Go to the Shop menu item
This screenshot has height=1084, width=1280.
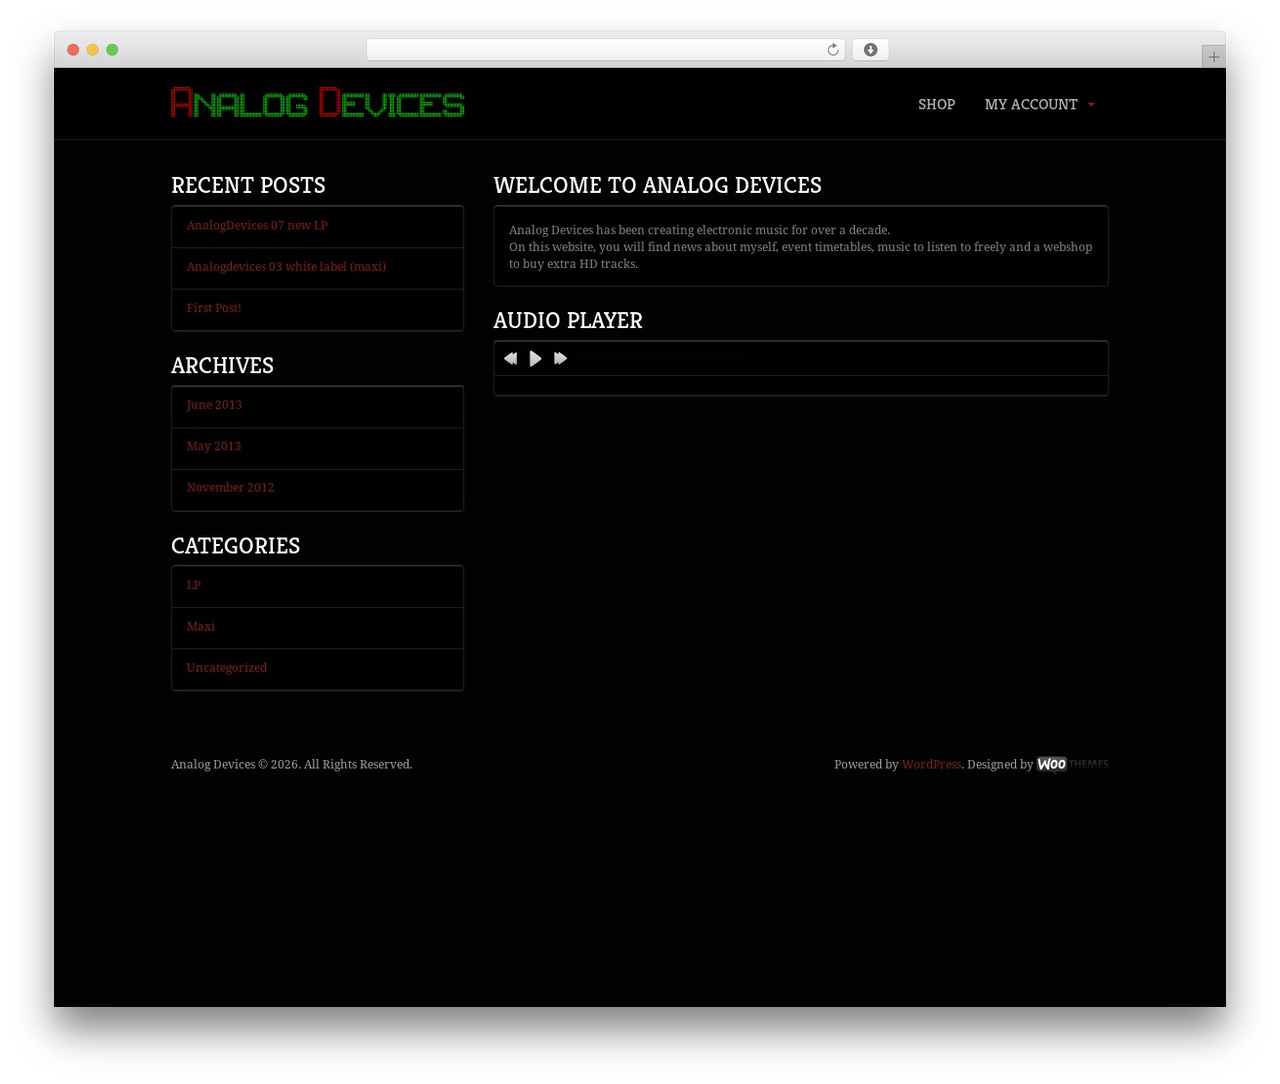[x=936, y=104]
